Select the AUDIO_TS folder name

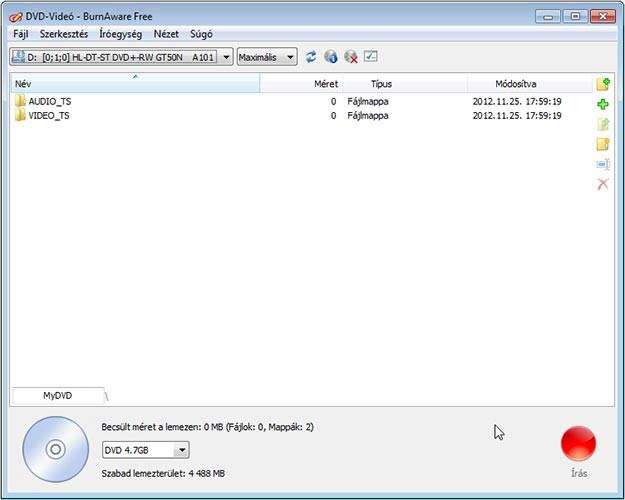click(x=50, y=101)
